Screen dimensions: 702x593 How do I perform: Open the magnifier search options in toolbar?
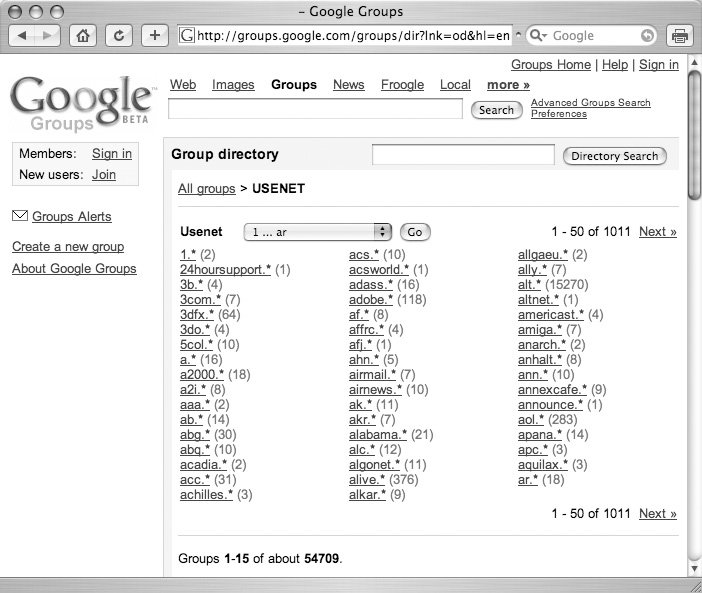click(538, 36)
